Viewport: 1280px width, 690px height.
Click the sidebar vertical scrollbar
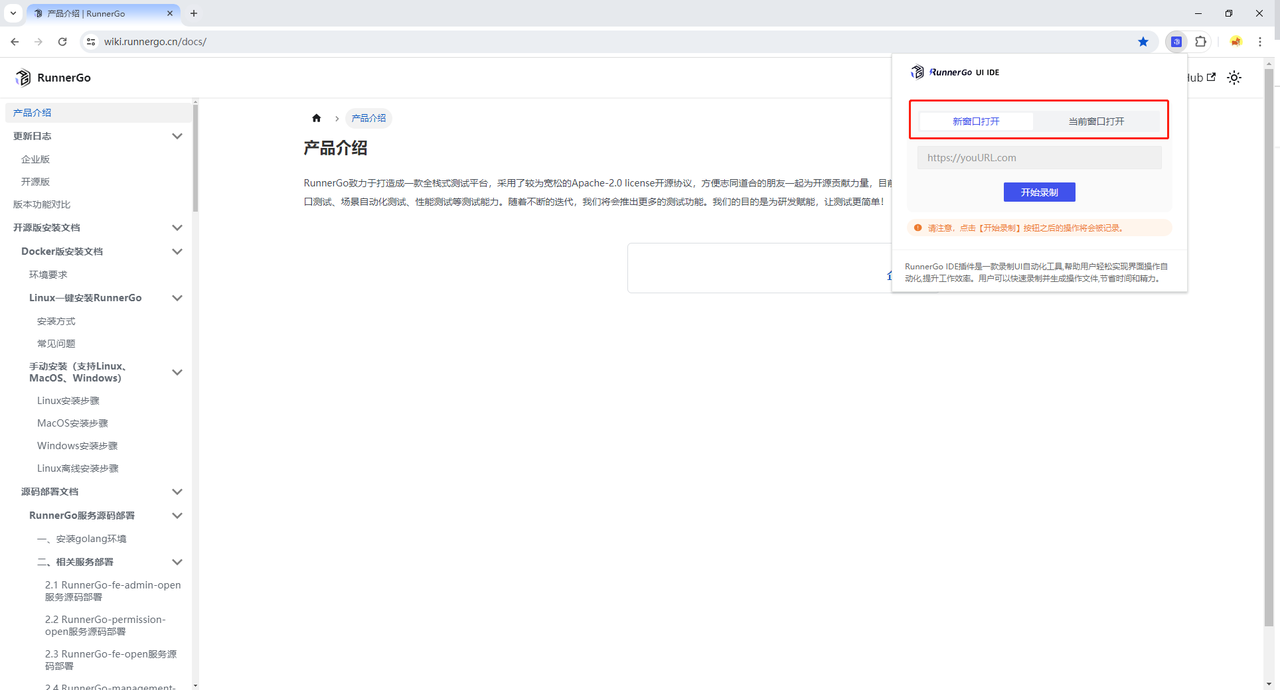pyautogui.click(x=195, y=160)
